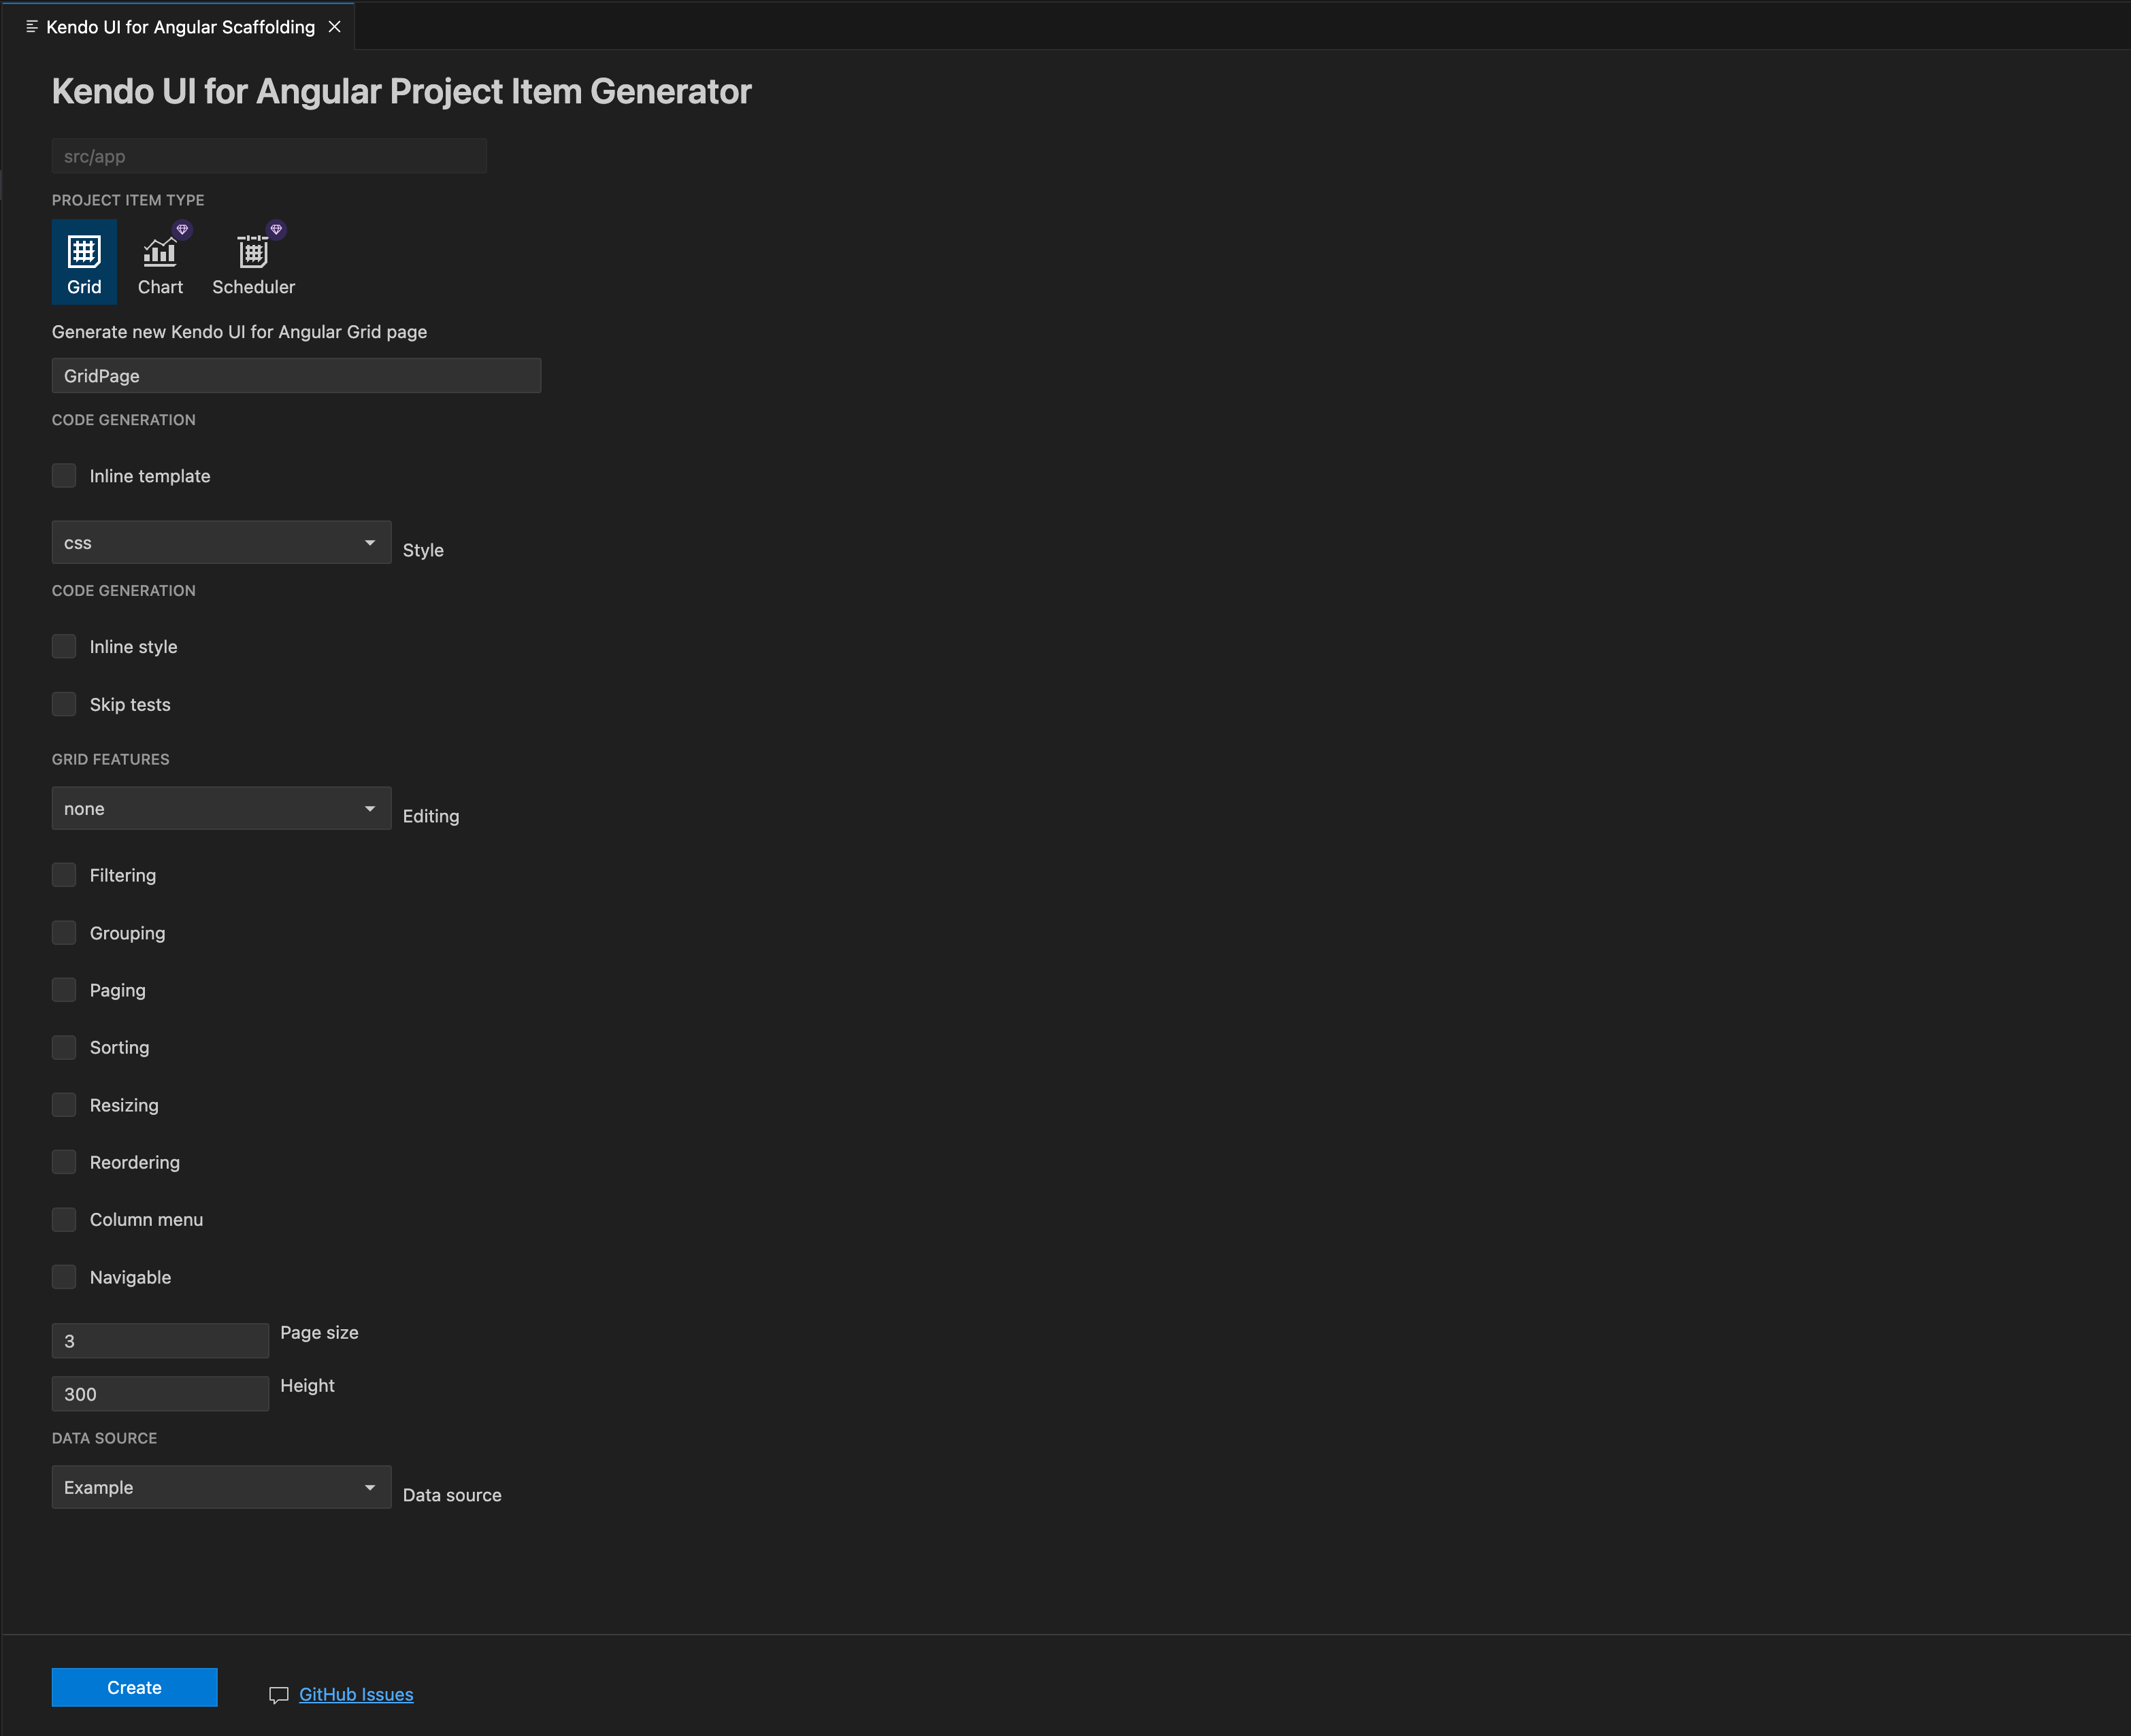The height and width of the screenshot is (1736, 2131).
Task: Enable the Filtering grid feature
Action: click(64, 874)
